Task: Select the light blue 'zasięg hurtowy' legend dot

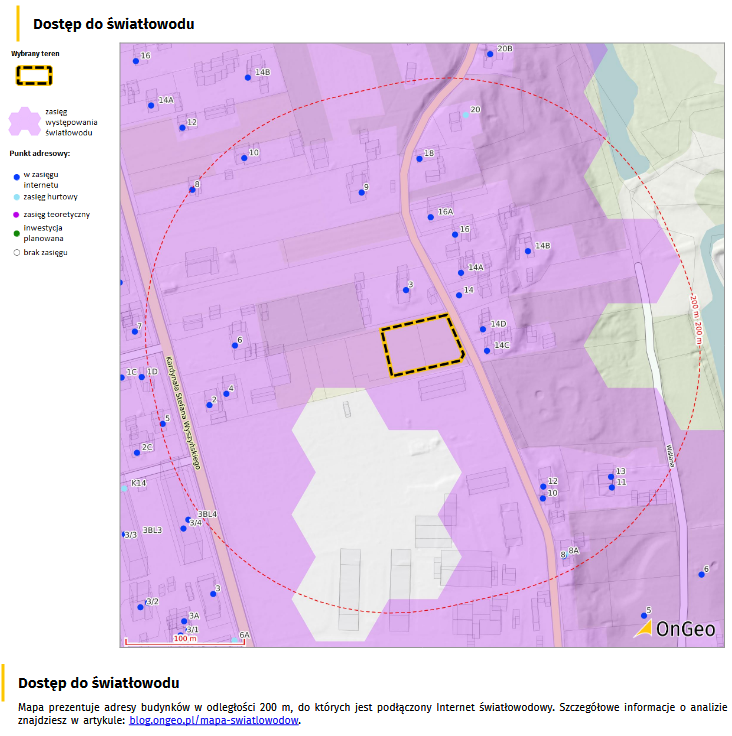Action: click(16, 197)
